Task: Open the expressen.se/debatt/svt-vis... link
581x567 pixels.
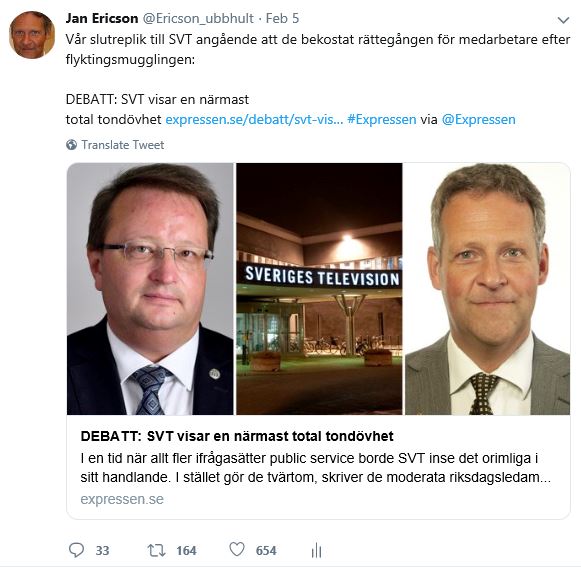Action: [254, 119]
